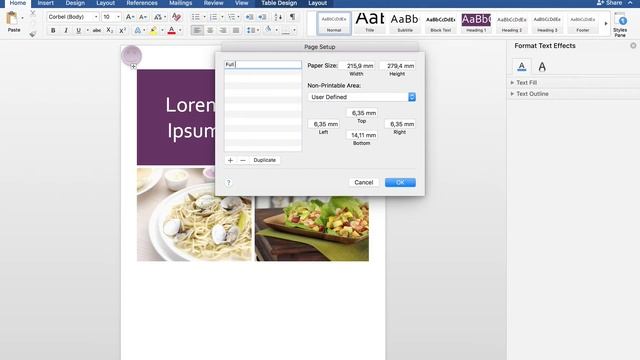Add a custom paper size with plus button
The width and height of the screenshot is (640, 360).
[230, 160]
